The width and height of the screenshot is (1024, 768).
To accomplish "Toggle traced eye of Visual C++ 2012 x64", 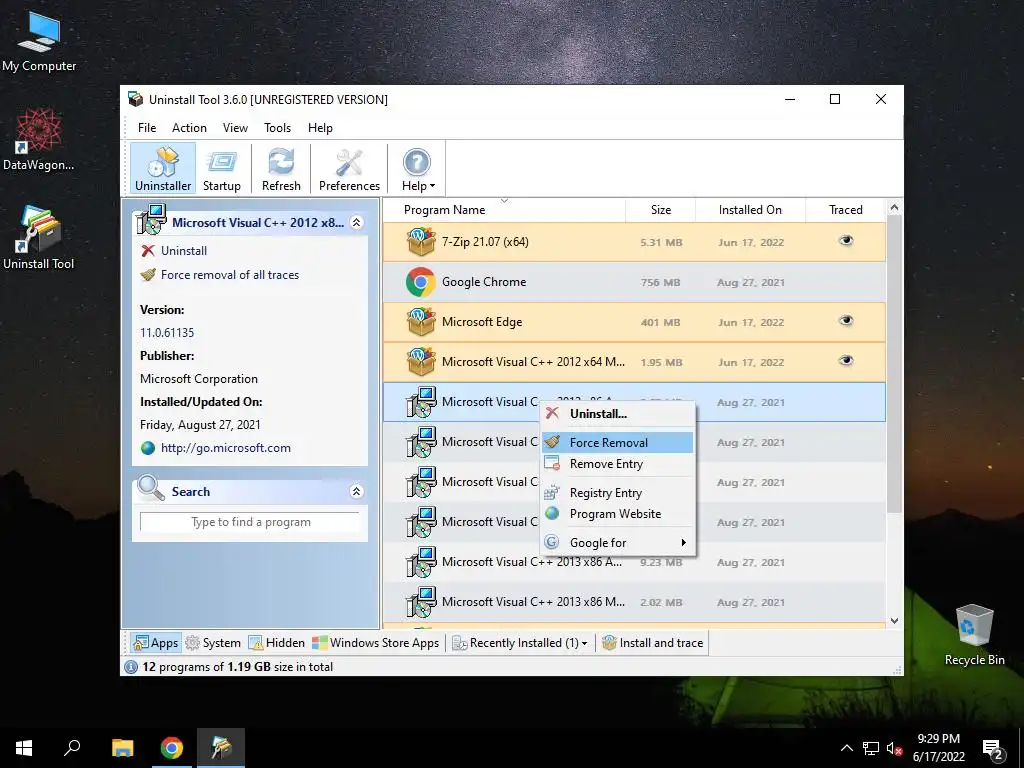I will pyautogui.click(x=846, y=360).
